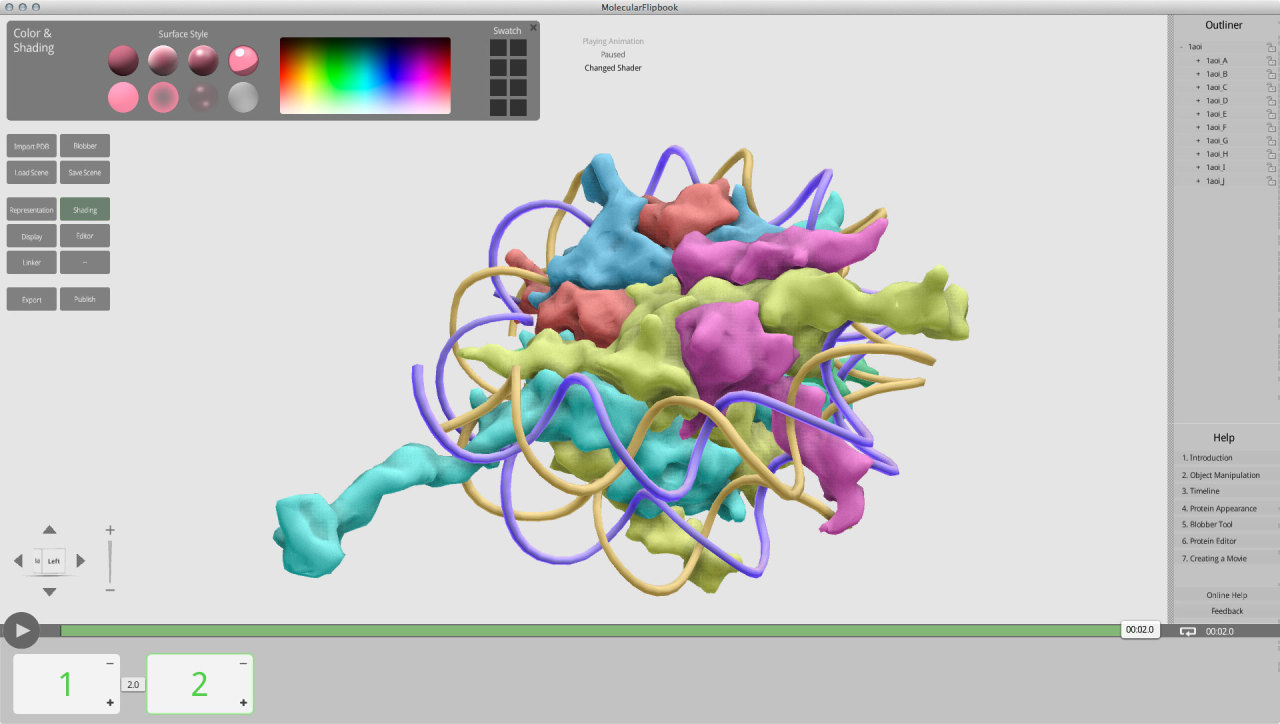The height and width of the screenshot is (724, 1280).
Task: Expand the 1aoi_C chain node
Action: pos(1198,87)
